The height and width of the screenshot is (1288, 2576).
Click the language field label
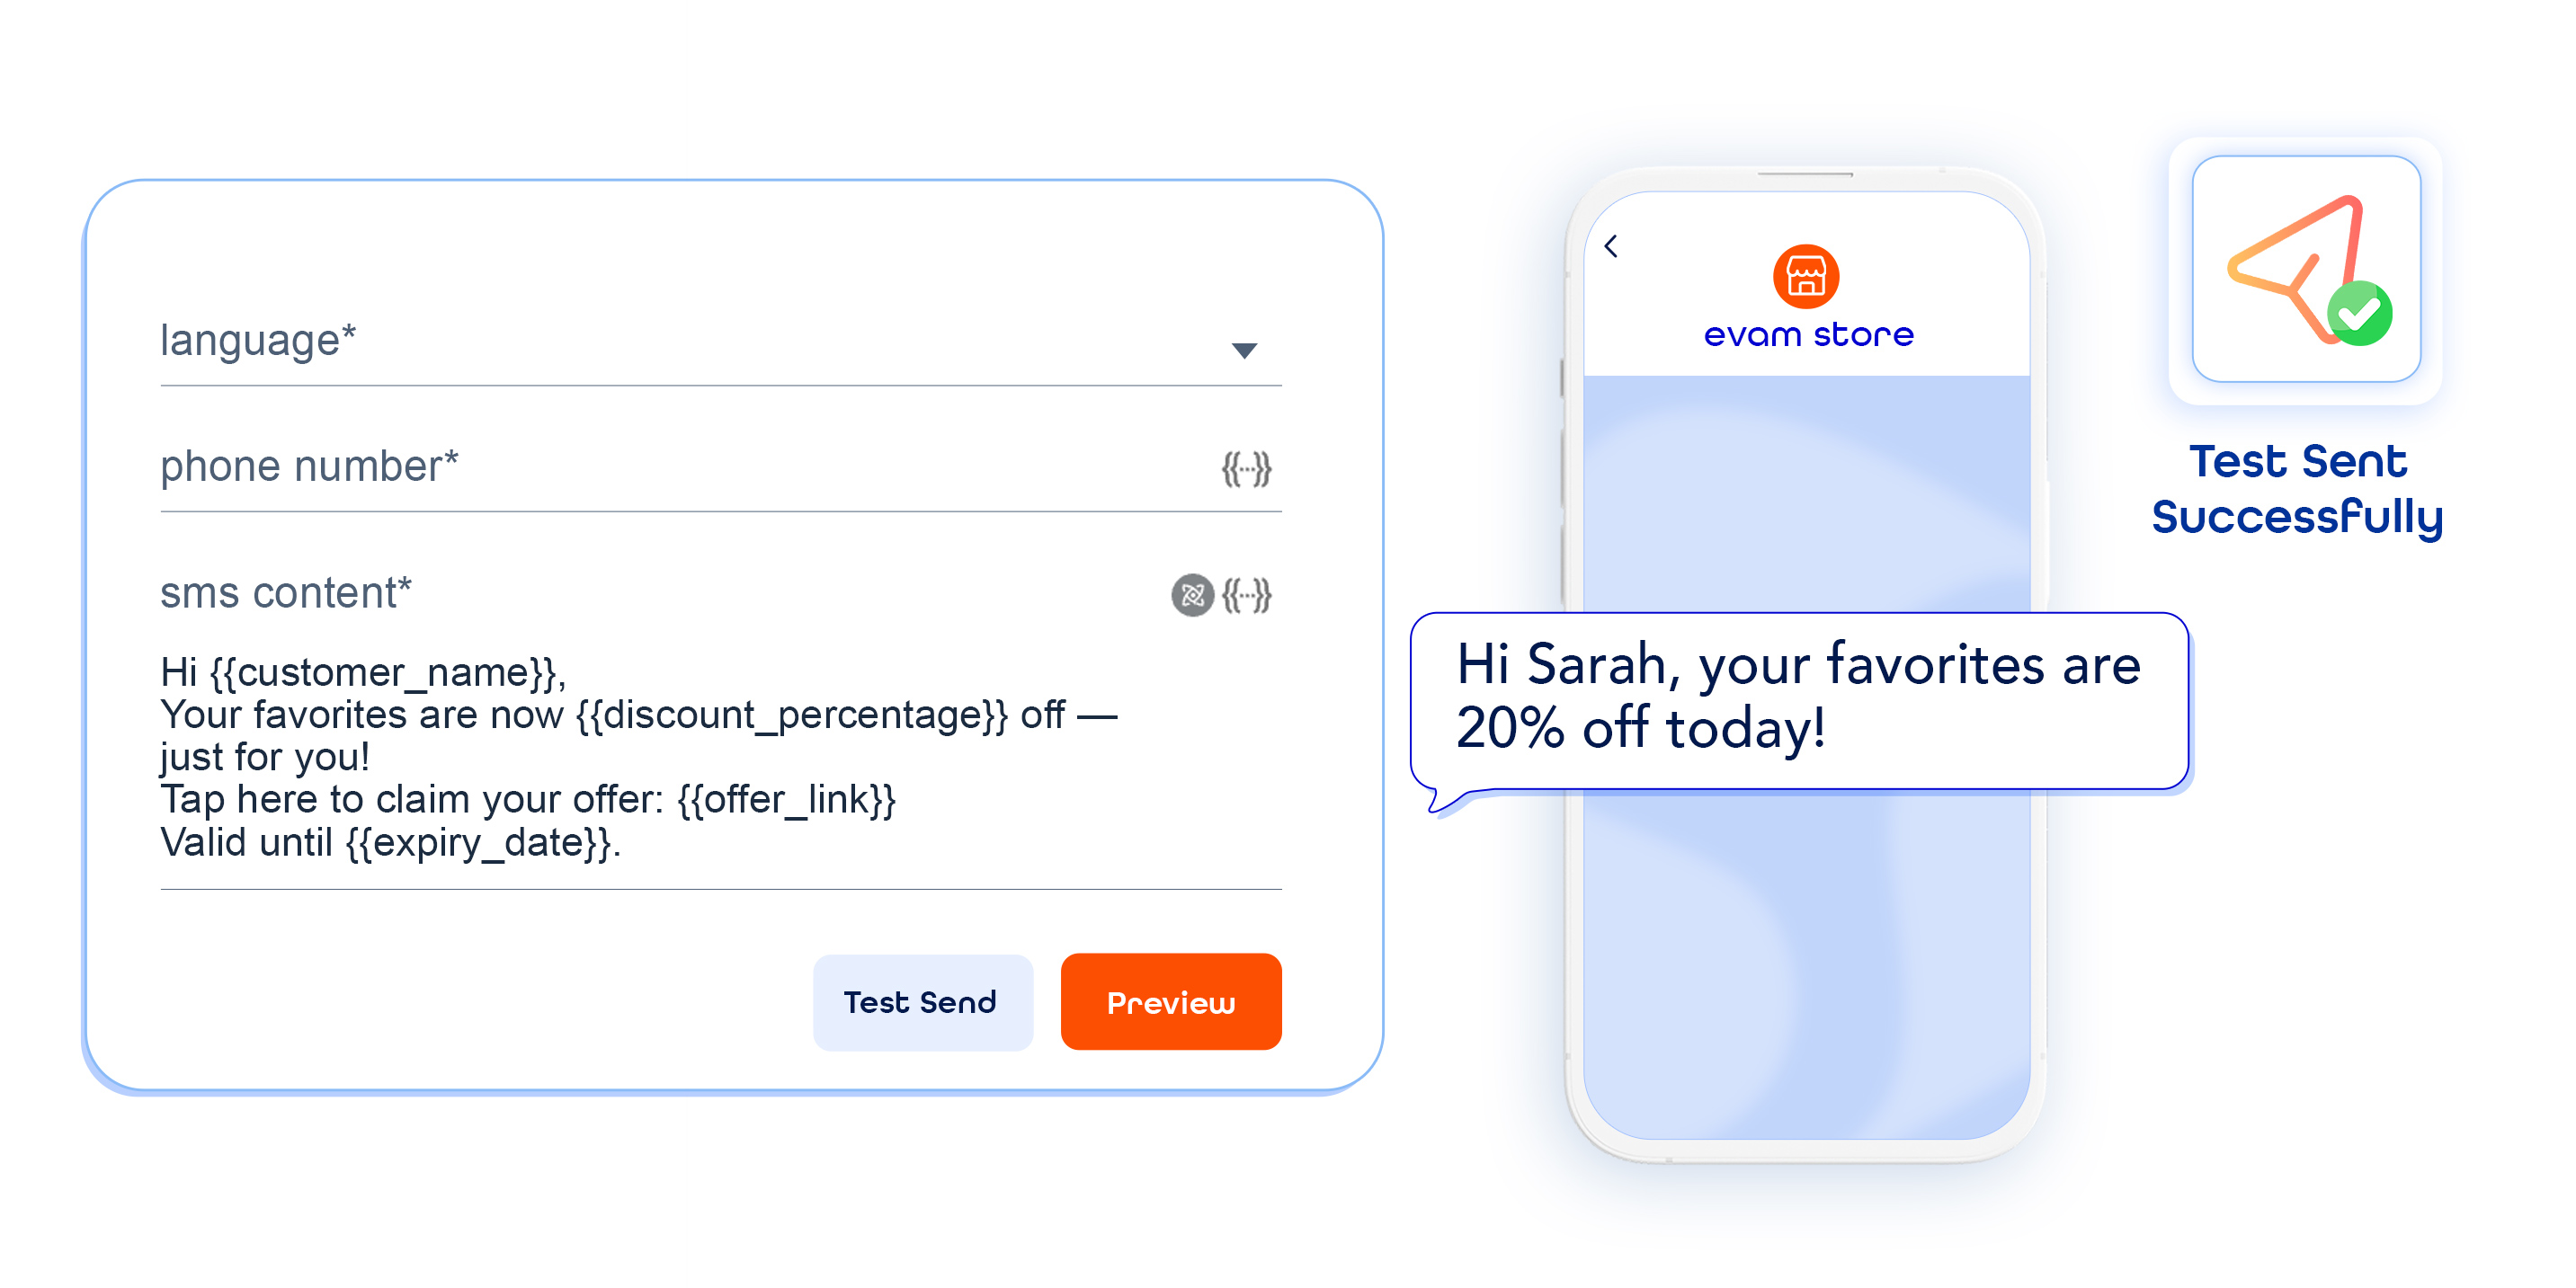(x=258, y=341)
